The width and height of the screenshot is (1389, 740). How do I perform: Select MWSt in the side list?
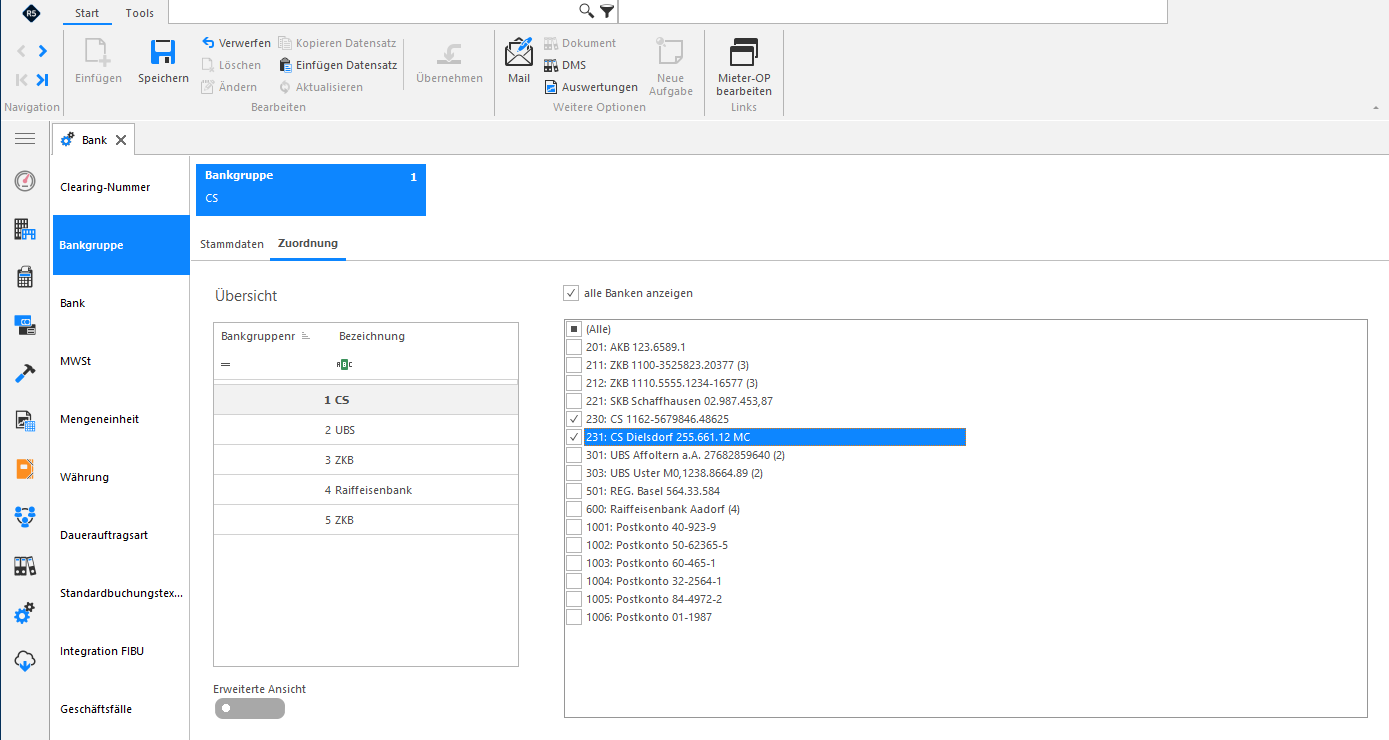(x=121, y=361)
